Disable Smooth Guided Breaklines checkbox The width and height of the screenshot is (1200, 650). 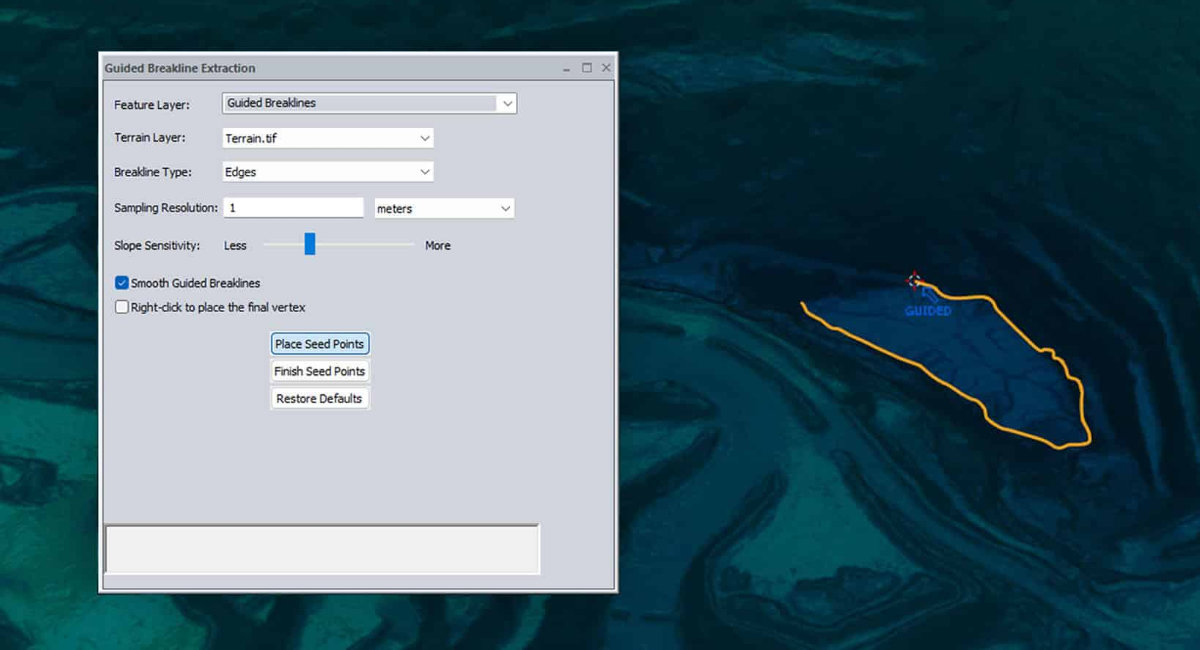pyautogui.click(x=122, y=283)
